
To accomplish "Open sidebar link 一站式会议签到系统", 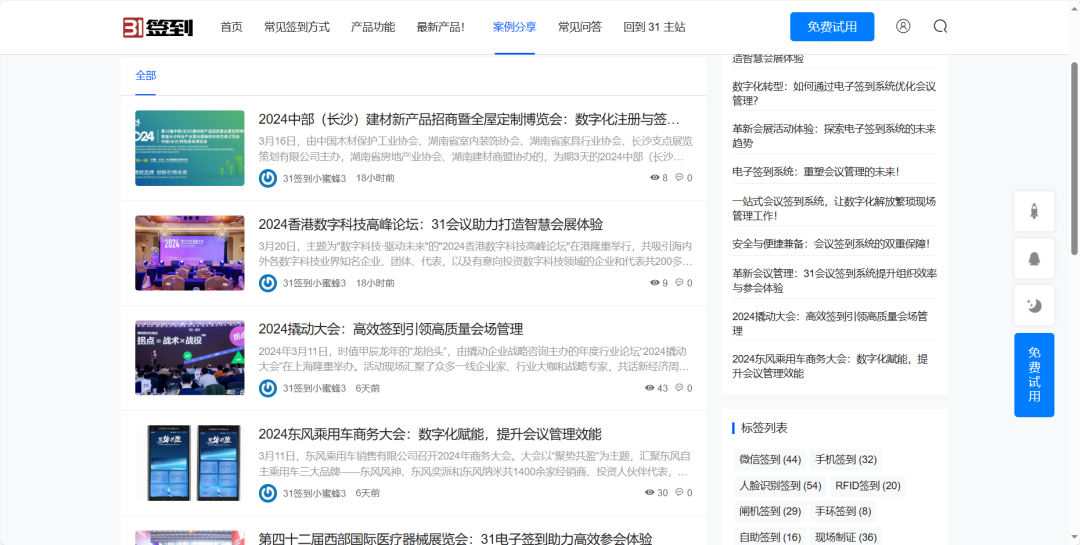I will tap(833, 209).
